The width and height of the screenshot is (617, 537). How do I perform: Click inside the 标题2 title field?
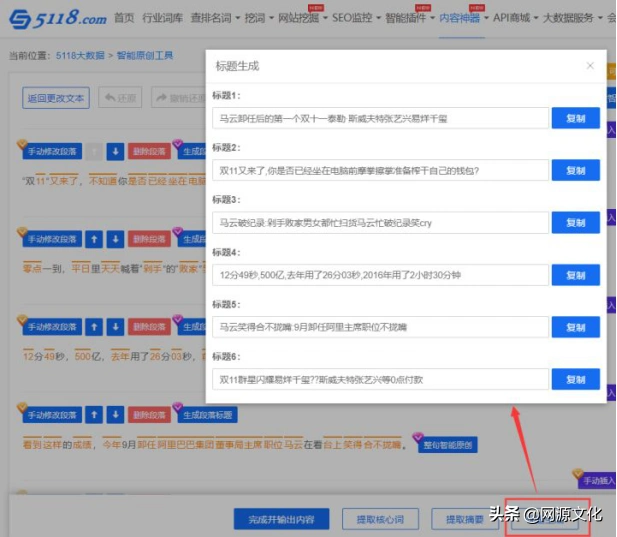click(x=381, y=170)
